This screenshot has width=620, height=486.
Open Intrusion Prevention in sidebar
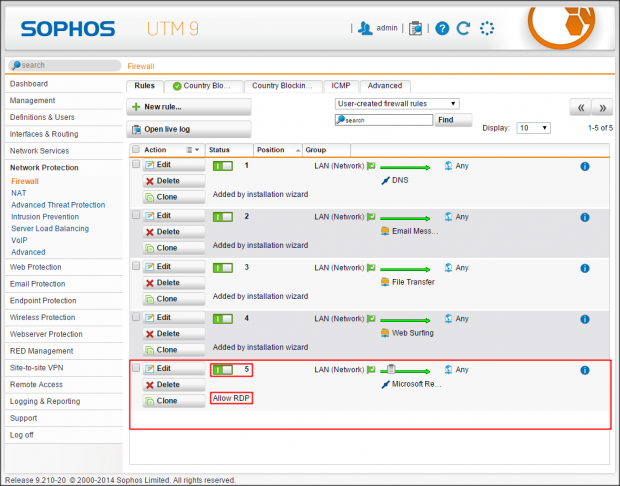pyautogui.click(x=45, y=217)
